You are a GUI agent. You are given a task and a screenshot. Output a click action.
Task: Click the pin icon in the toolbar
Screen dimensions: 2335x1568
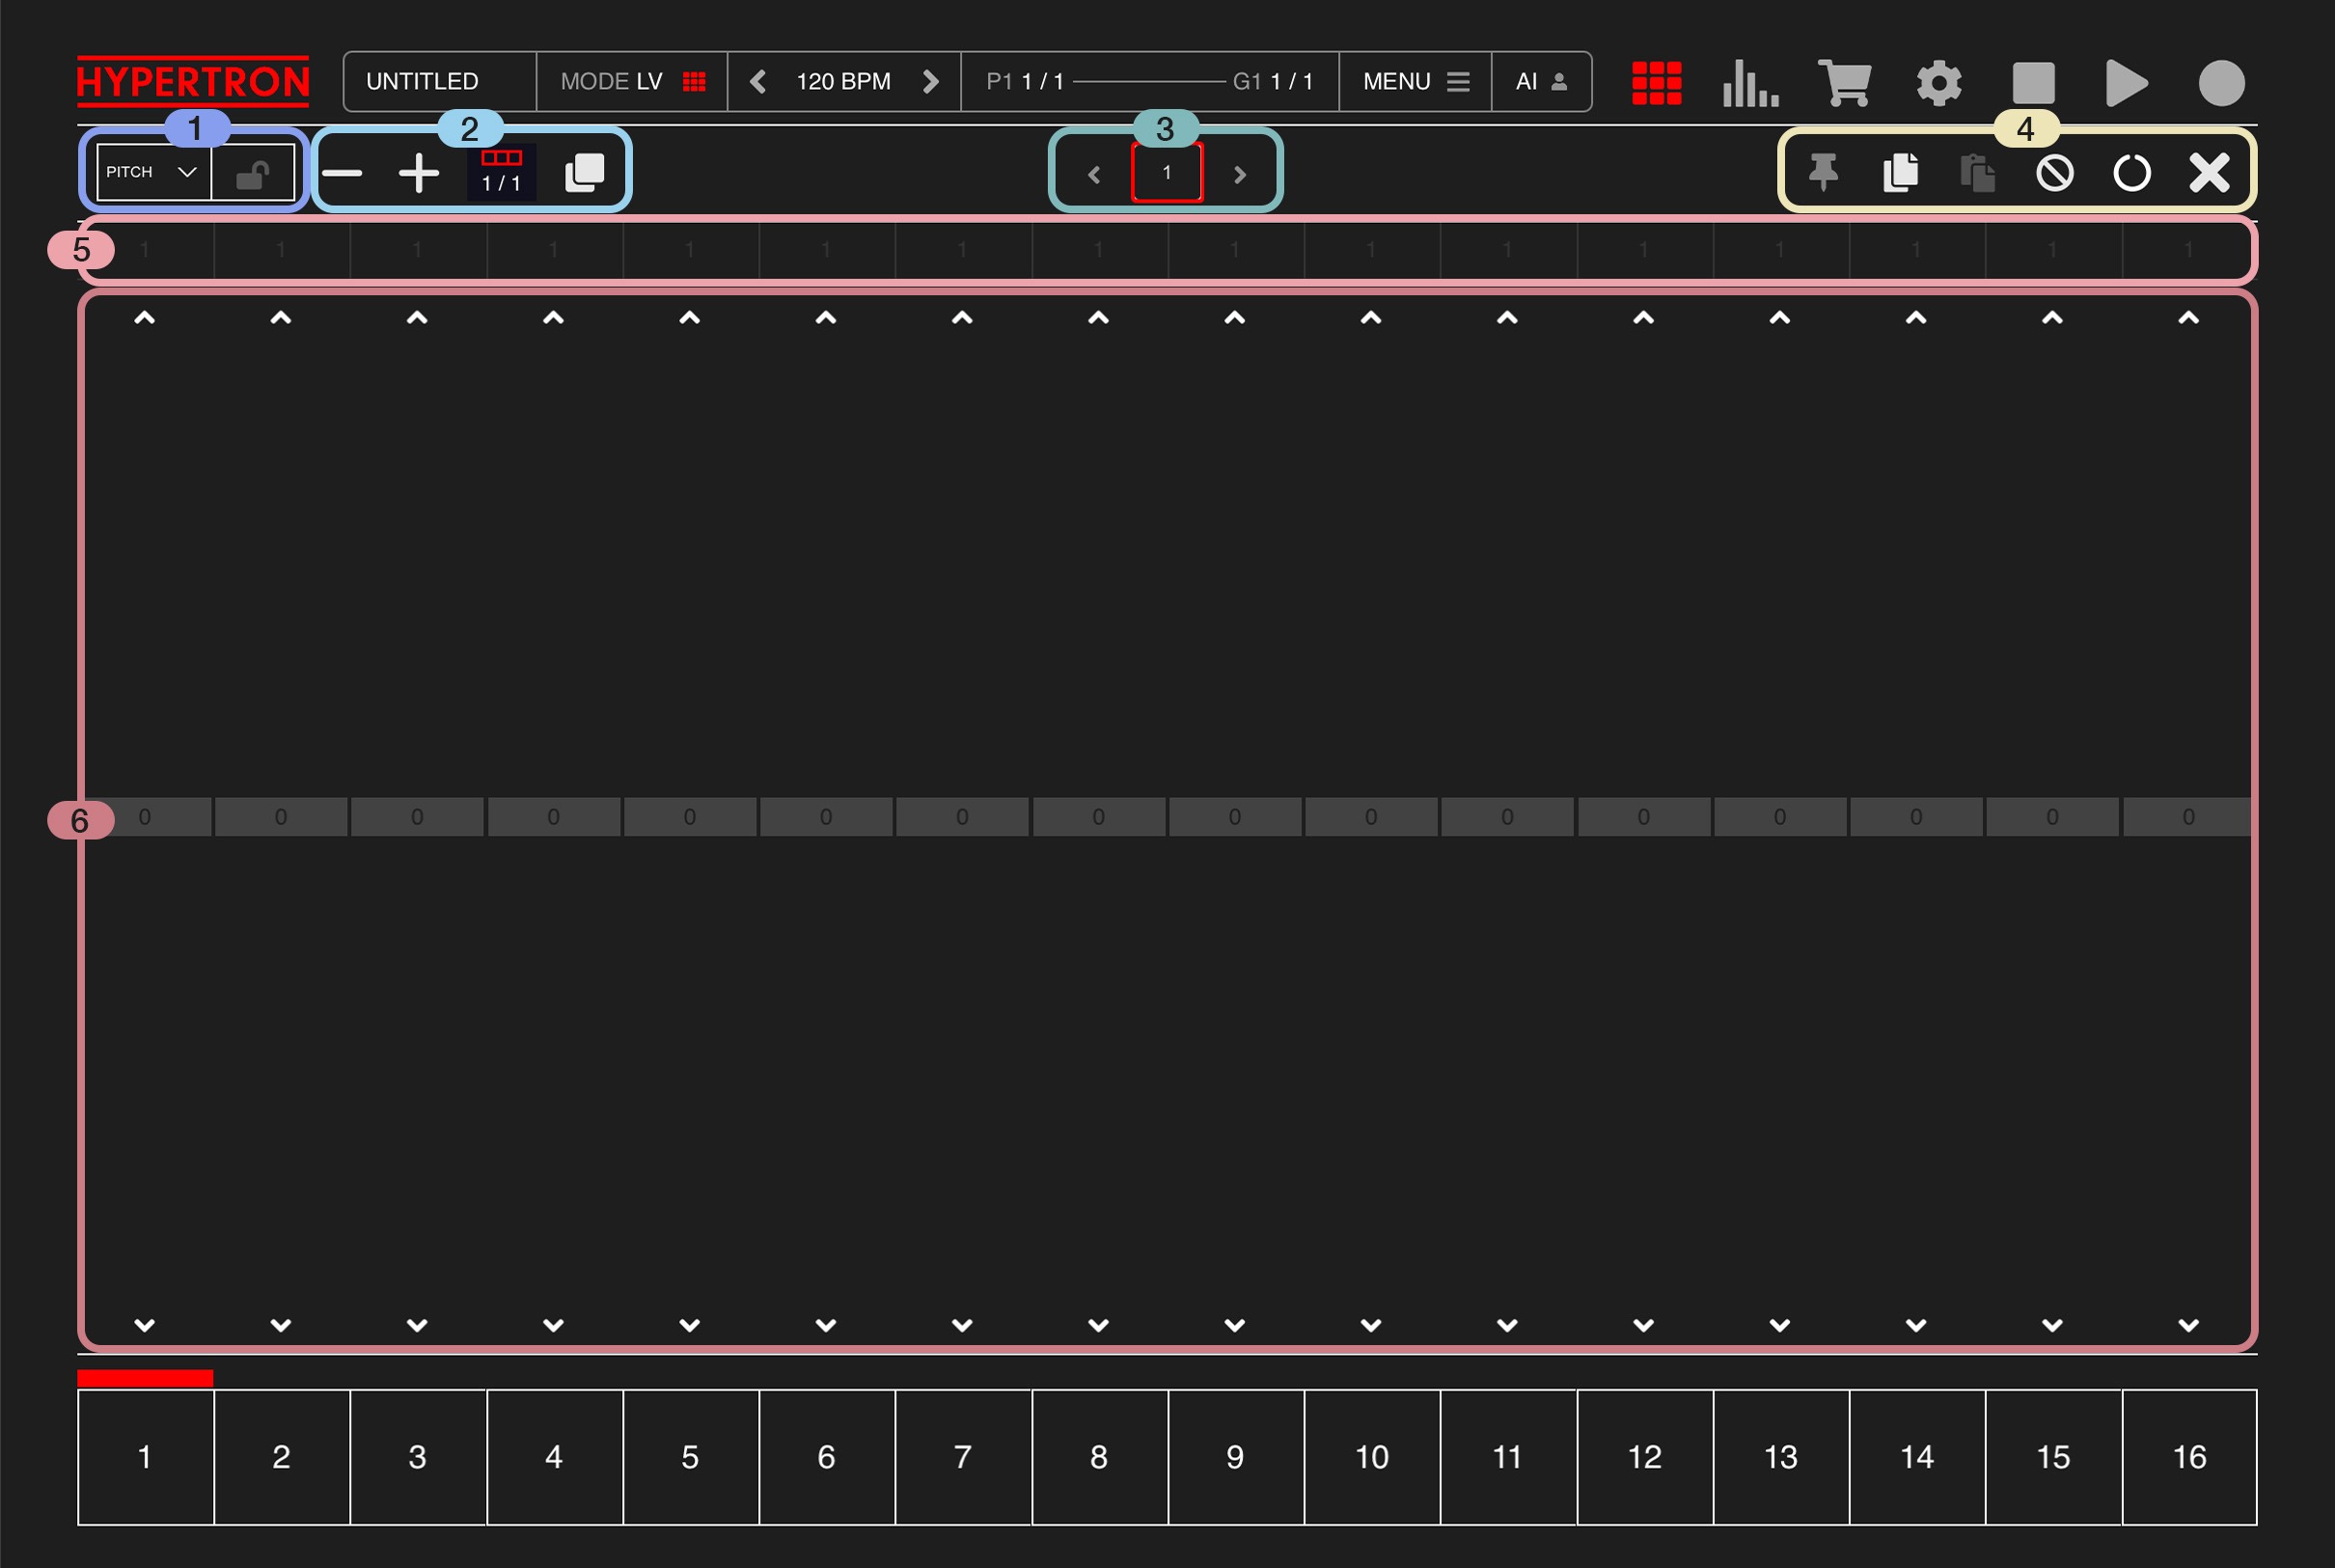(x=1823, y=172)
